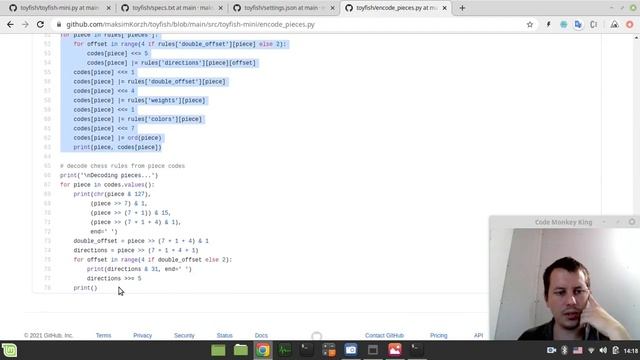The width and height of the screenshot is (640, 360).
Task: Open the gray window icon in taskbar
Action: 373,350
